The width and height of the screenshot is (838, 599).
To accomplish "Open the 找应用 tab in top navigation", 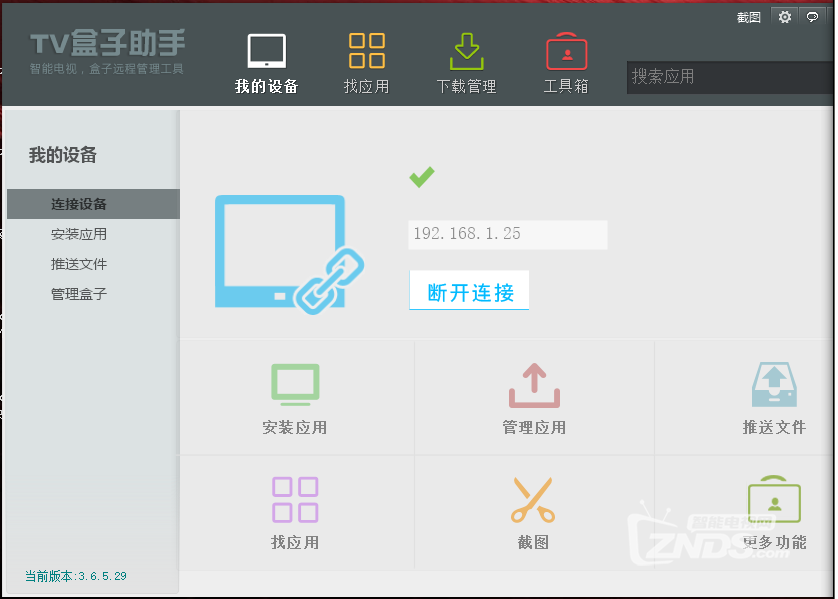I will click(x=367, y=64).
